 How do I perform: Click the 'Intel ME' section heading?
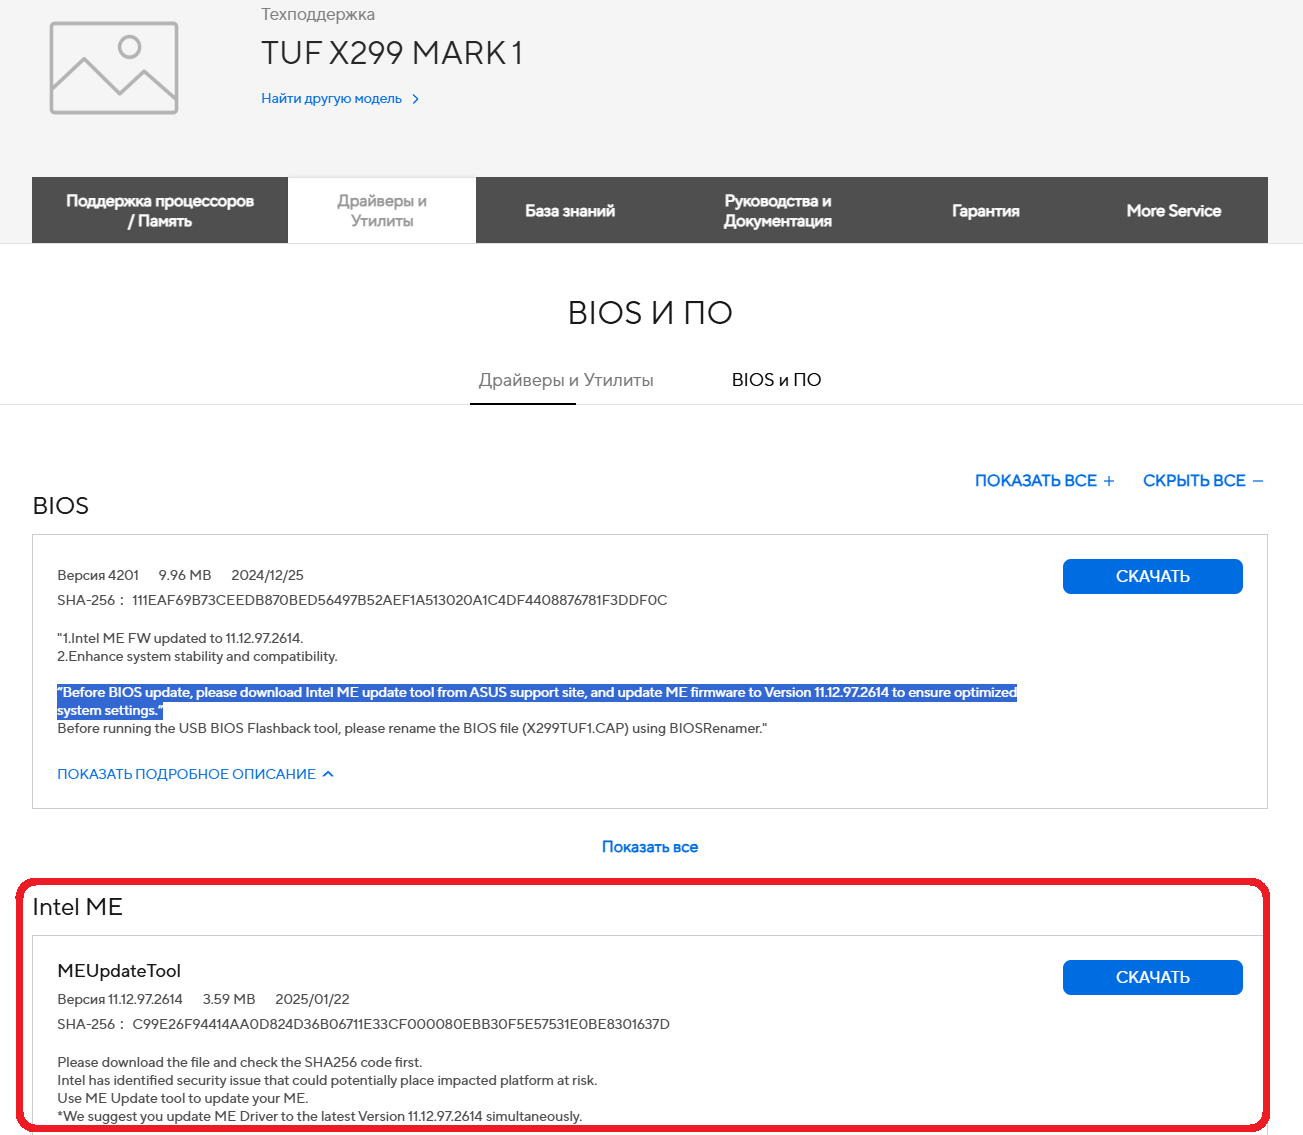point(77,907)
